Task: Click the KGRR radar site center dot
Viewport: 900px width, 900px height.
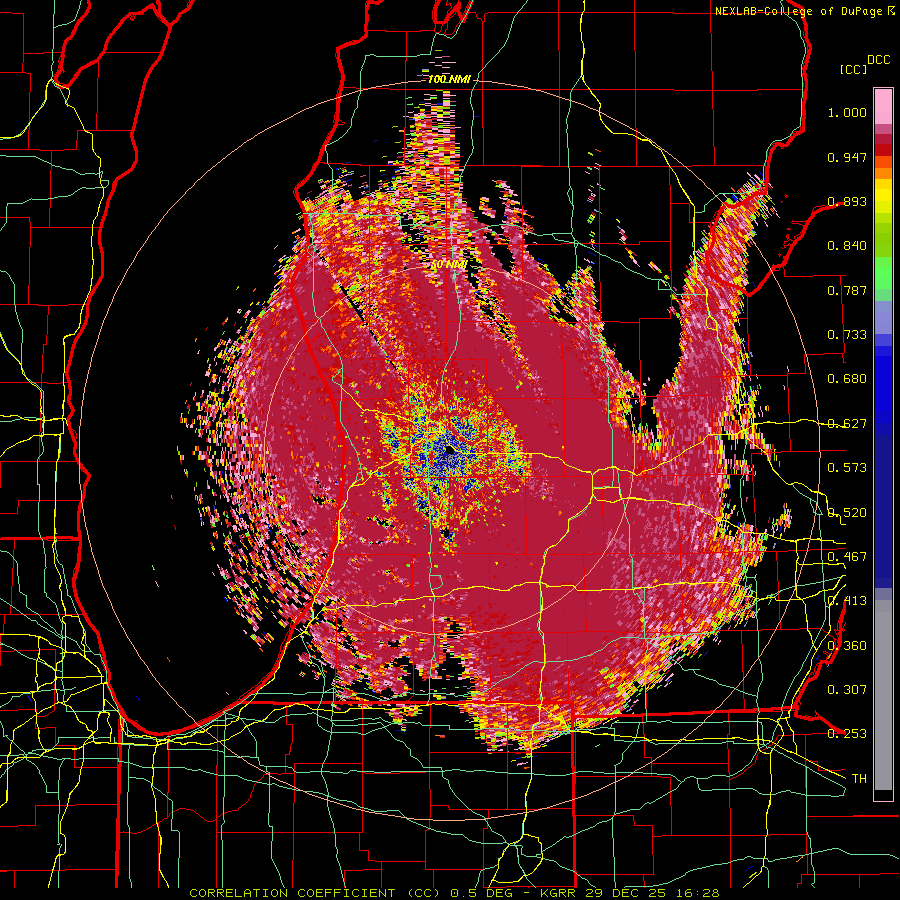Action: click(x=449, y=451)
